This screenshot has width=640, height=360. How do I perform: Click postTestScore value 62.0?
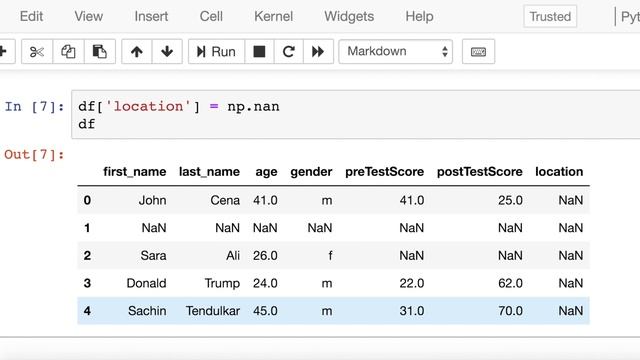pyautogui.click(x=510, y=283)
